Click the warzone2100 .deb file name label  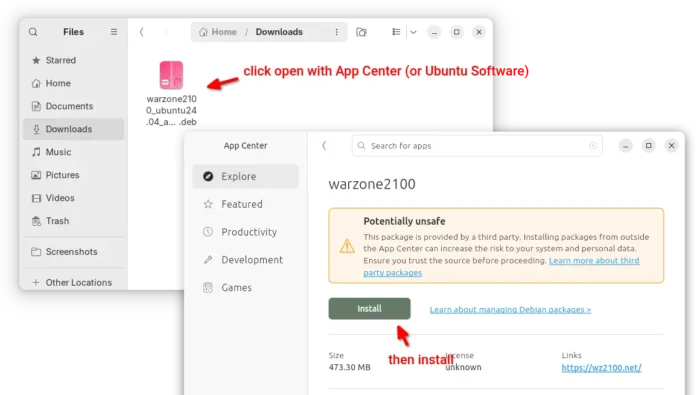[x=171, y=110]
